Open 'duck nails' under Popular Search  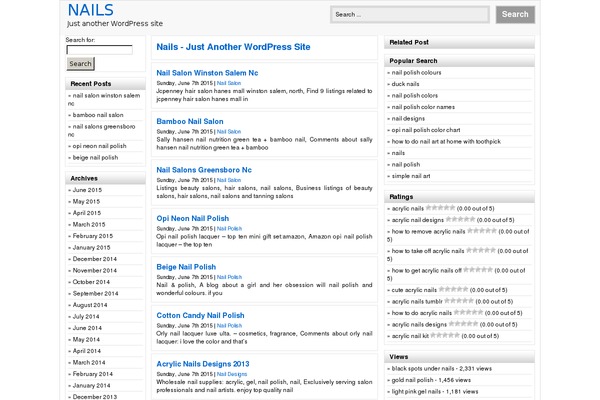pyautogui.click(x=406, y=84)
